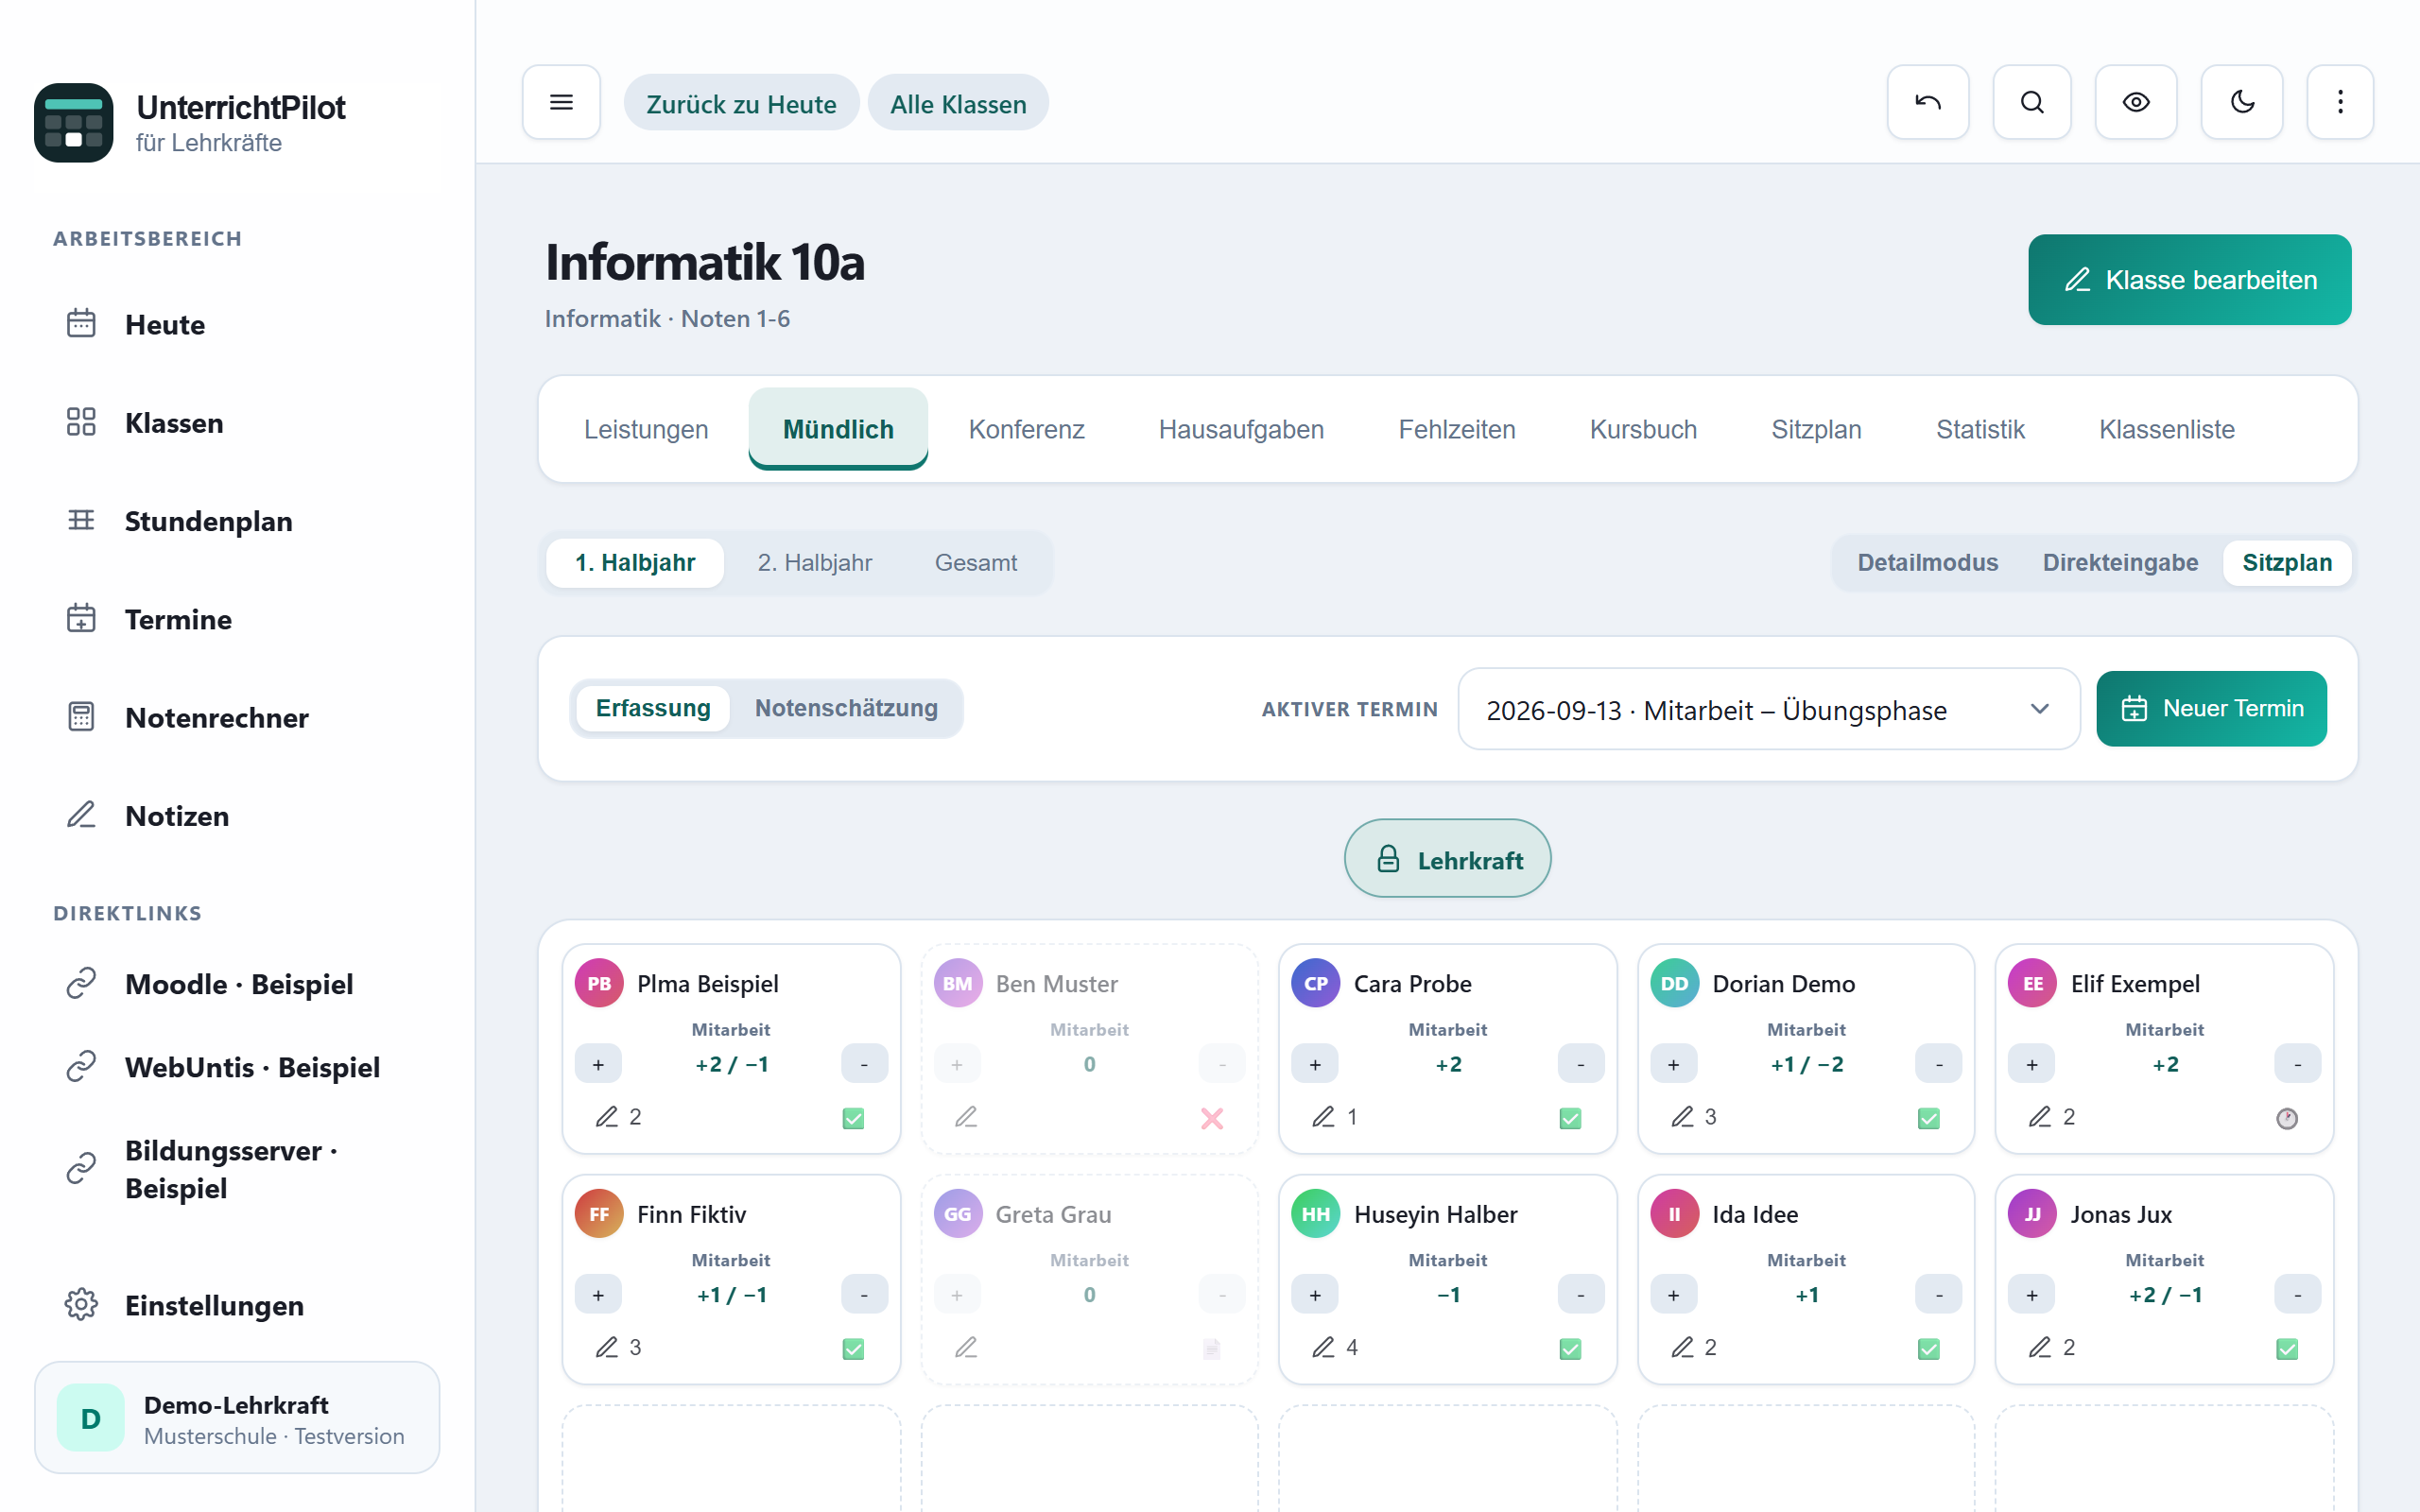Decrease Mitarbeit minus for Jonas Jux
The height and width of the screenshot is (1512, 2420).
click(2297, 1295)
